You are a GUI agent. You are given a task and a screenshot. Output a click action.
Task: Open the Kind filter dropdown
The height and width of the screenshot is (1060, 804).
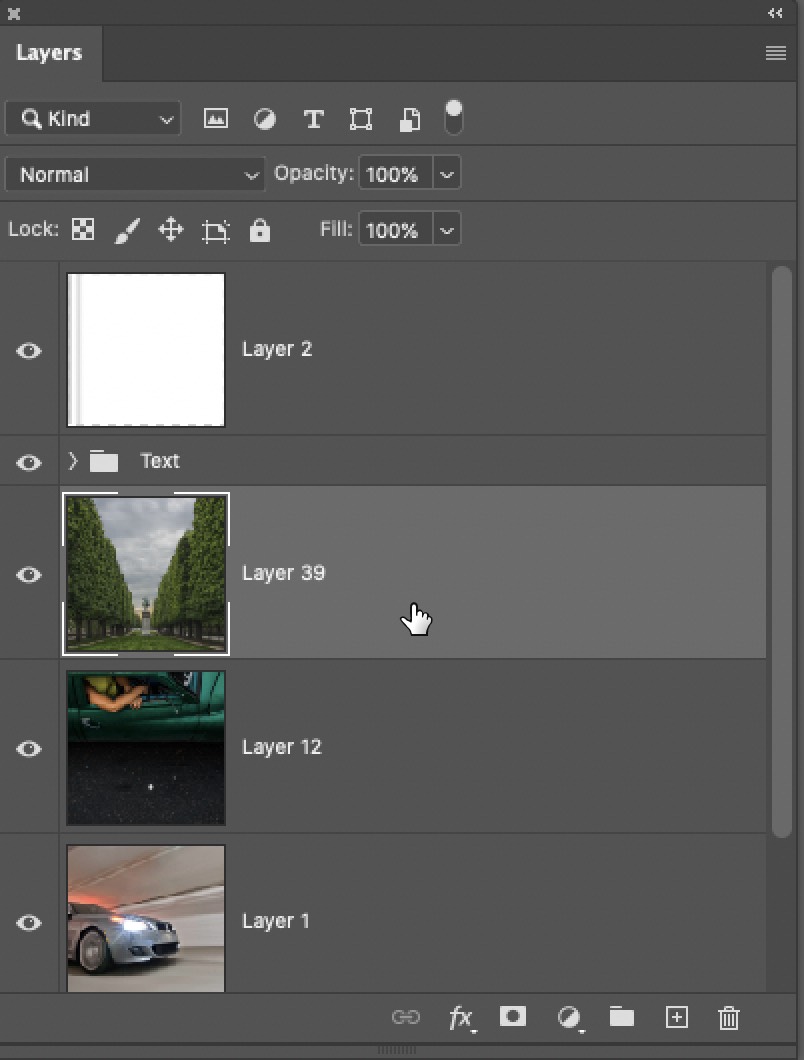point(92,118)
